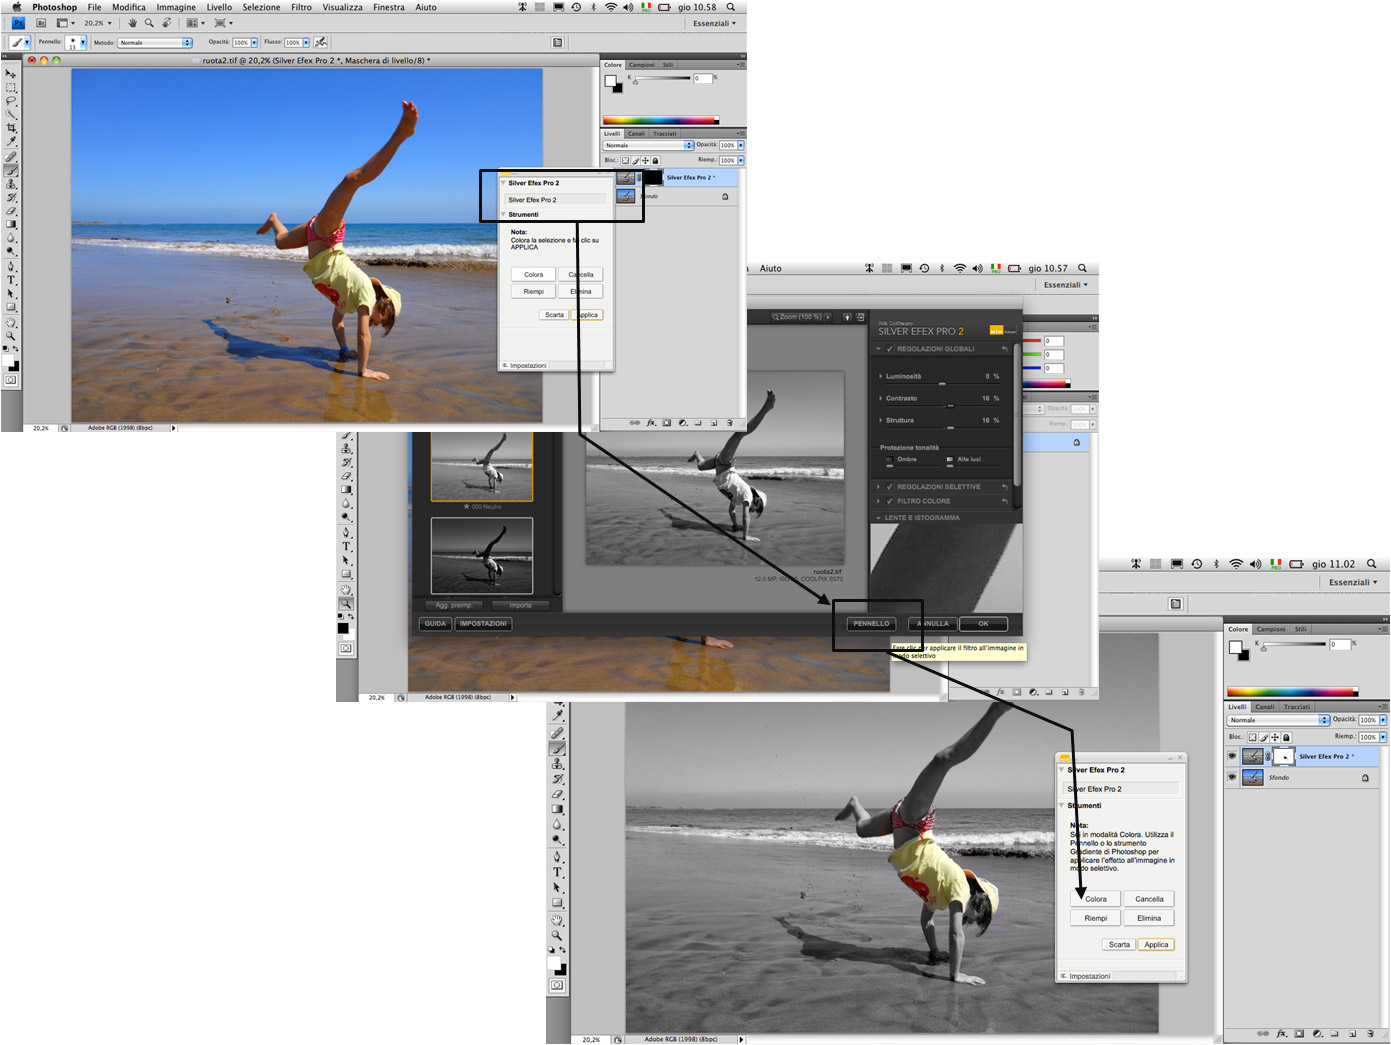Click the Wi-Fi icon in the gio 10.58 menu bar
Viewport: 1391px width, 1045px height.
pos(610,7)
